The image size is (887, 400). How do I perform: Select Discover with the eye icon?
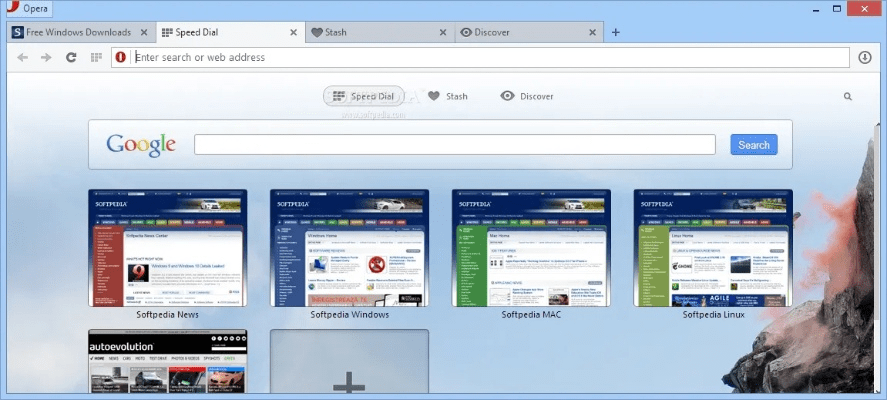[x=527, y=96]
